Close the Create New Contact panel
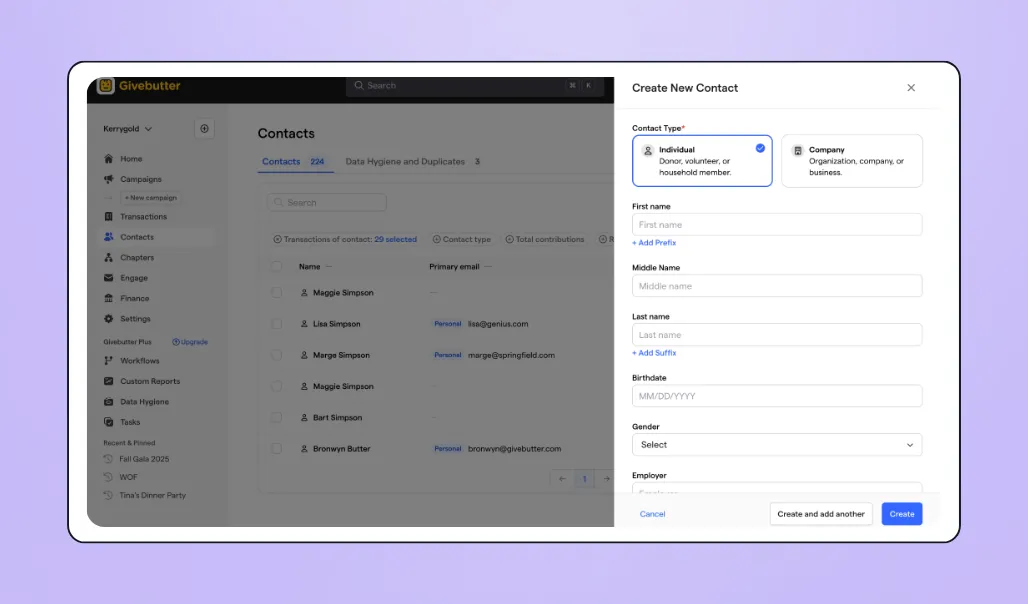The image size is (1028, 604). tap(911, 88)
